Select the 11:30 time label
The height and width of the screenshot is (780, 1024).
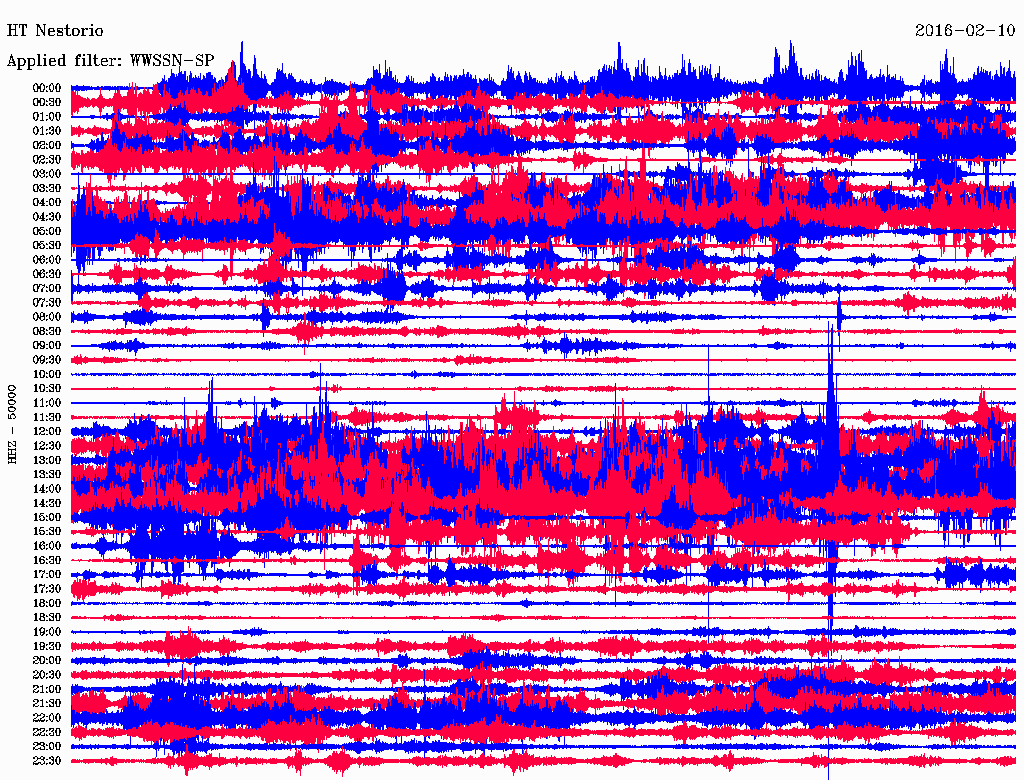(47, 417)
